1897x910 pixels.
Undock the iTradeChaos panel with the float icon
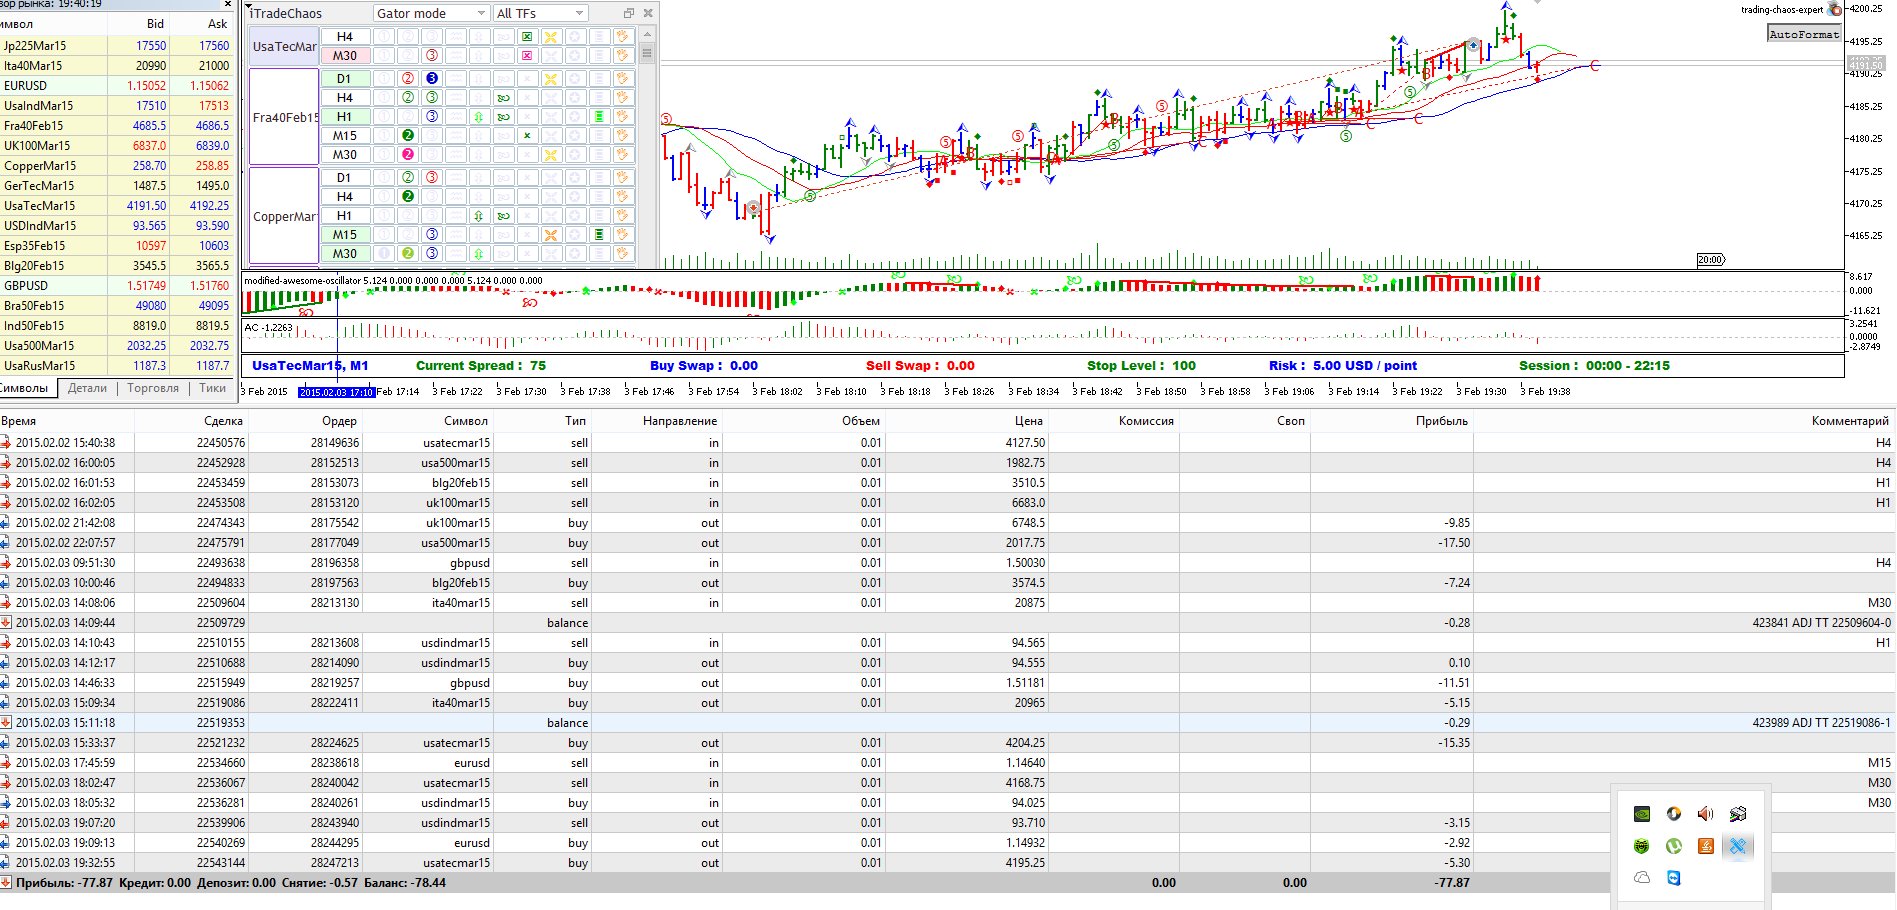coord(629,13)
